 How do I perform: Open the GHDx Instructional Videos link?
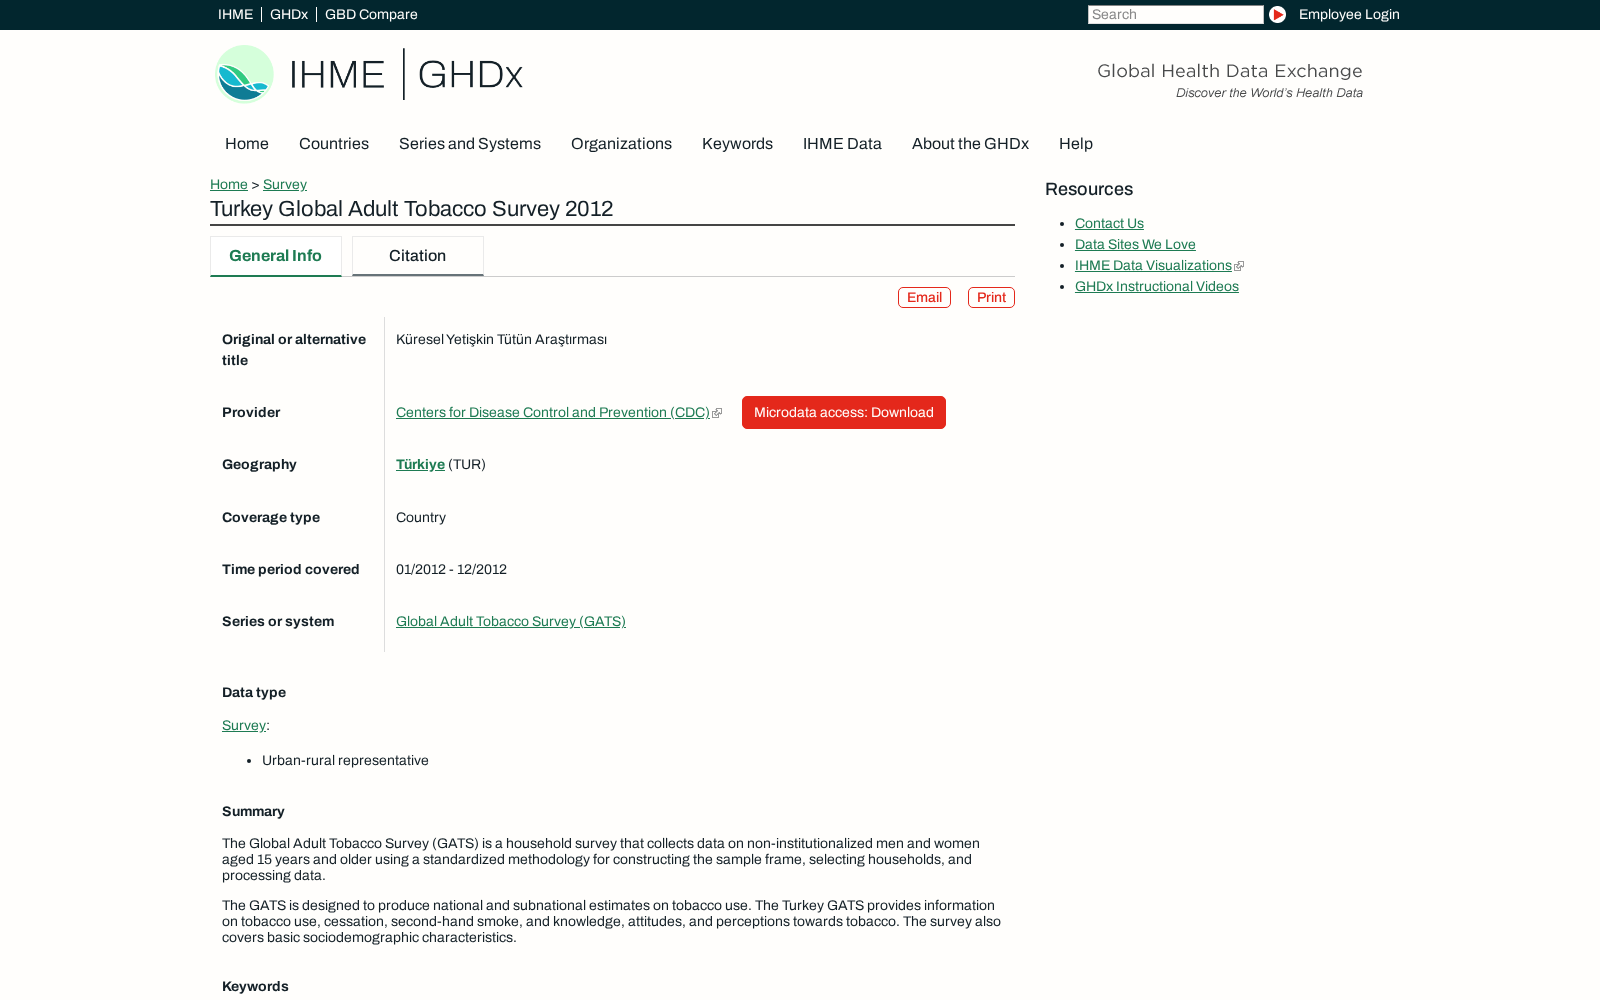tap(1157, 286)
